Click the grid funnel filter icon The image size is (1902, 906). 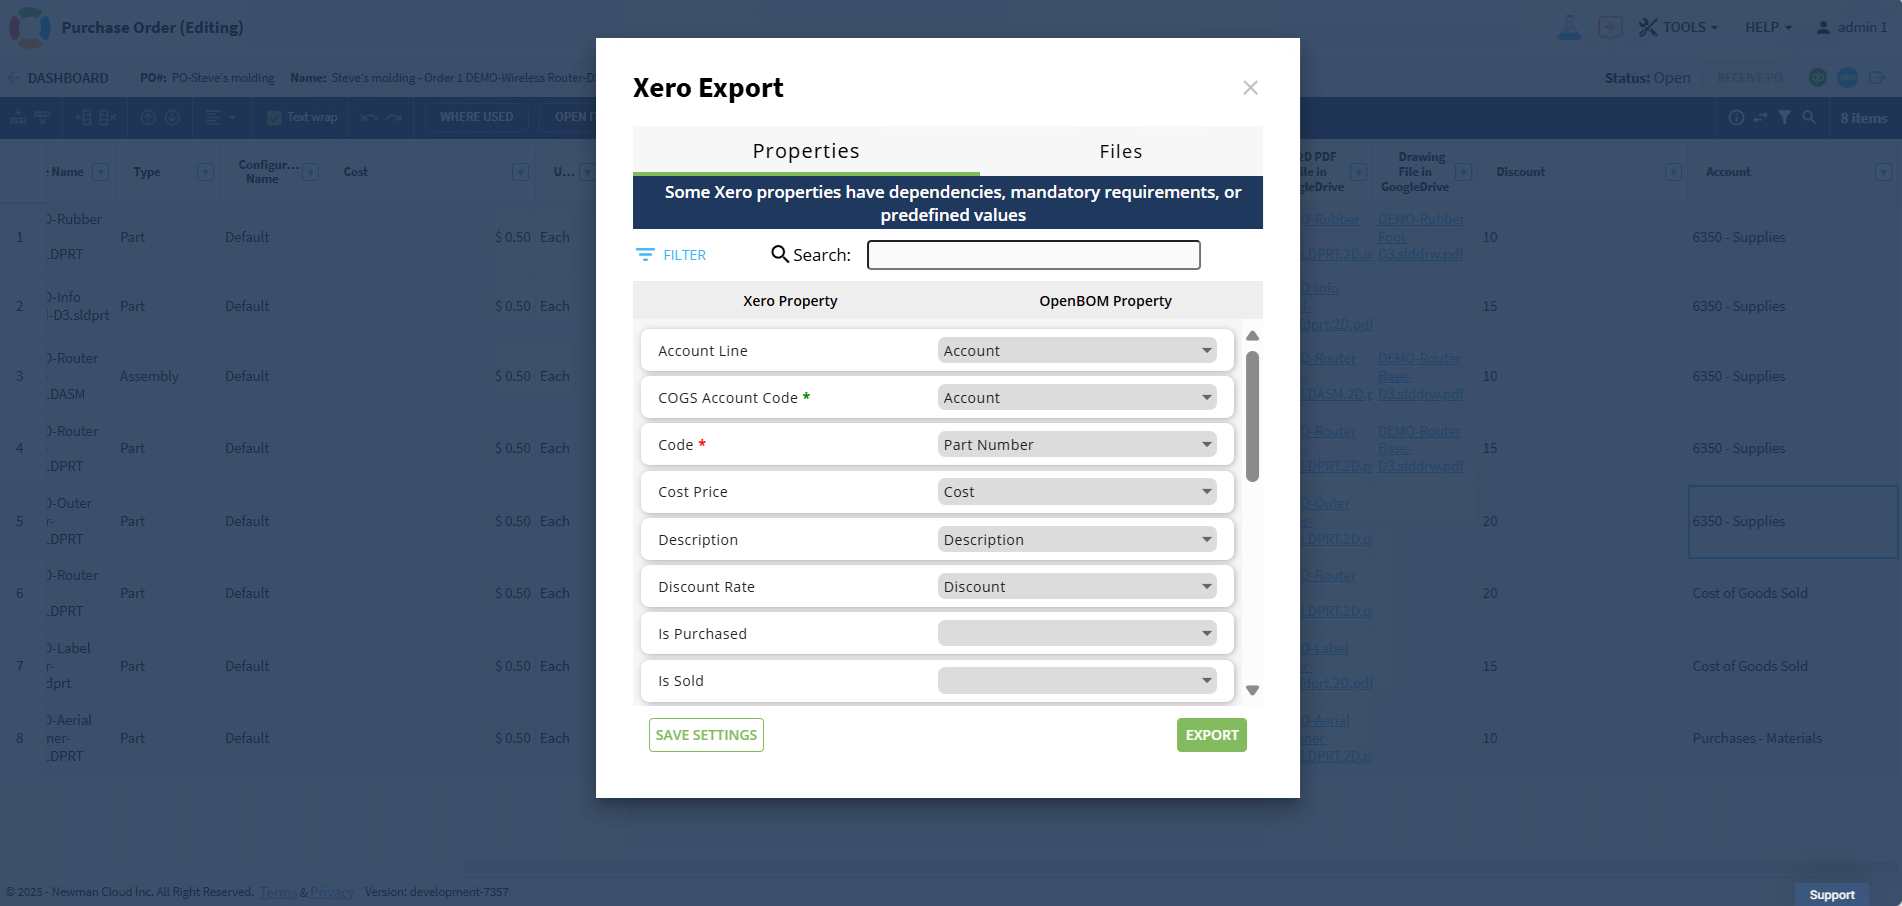[x=1784, y=118]
